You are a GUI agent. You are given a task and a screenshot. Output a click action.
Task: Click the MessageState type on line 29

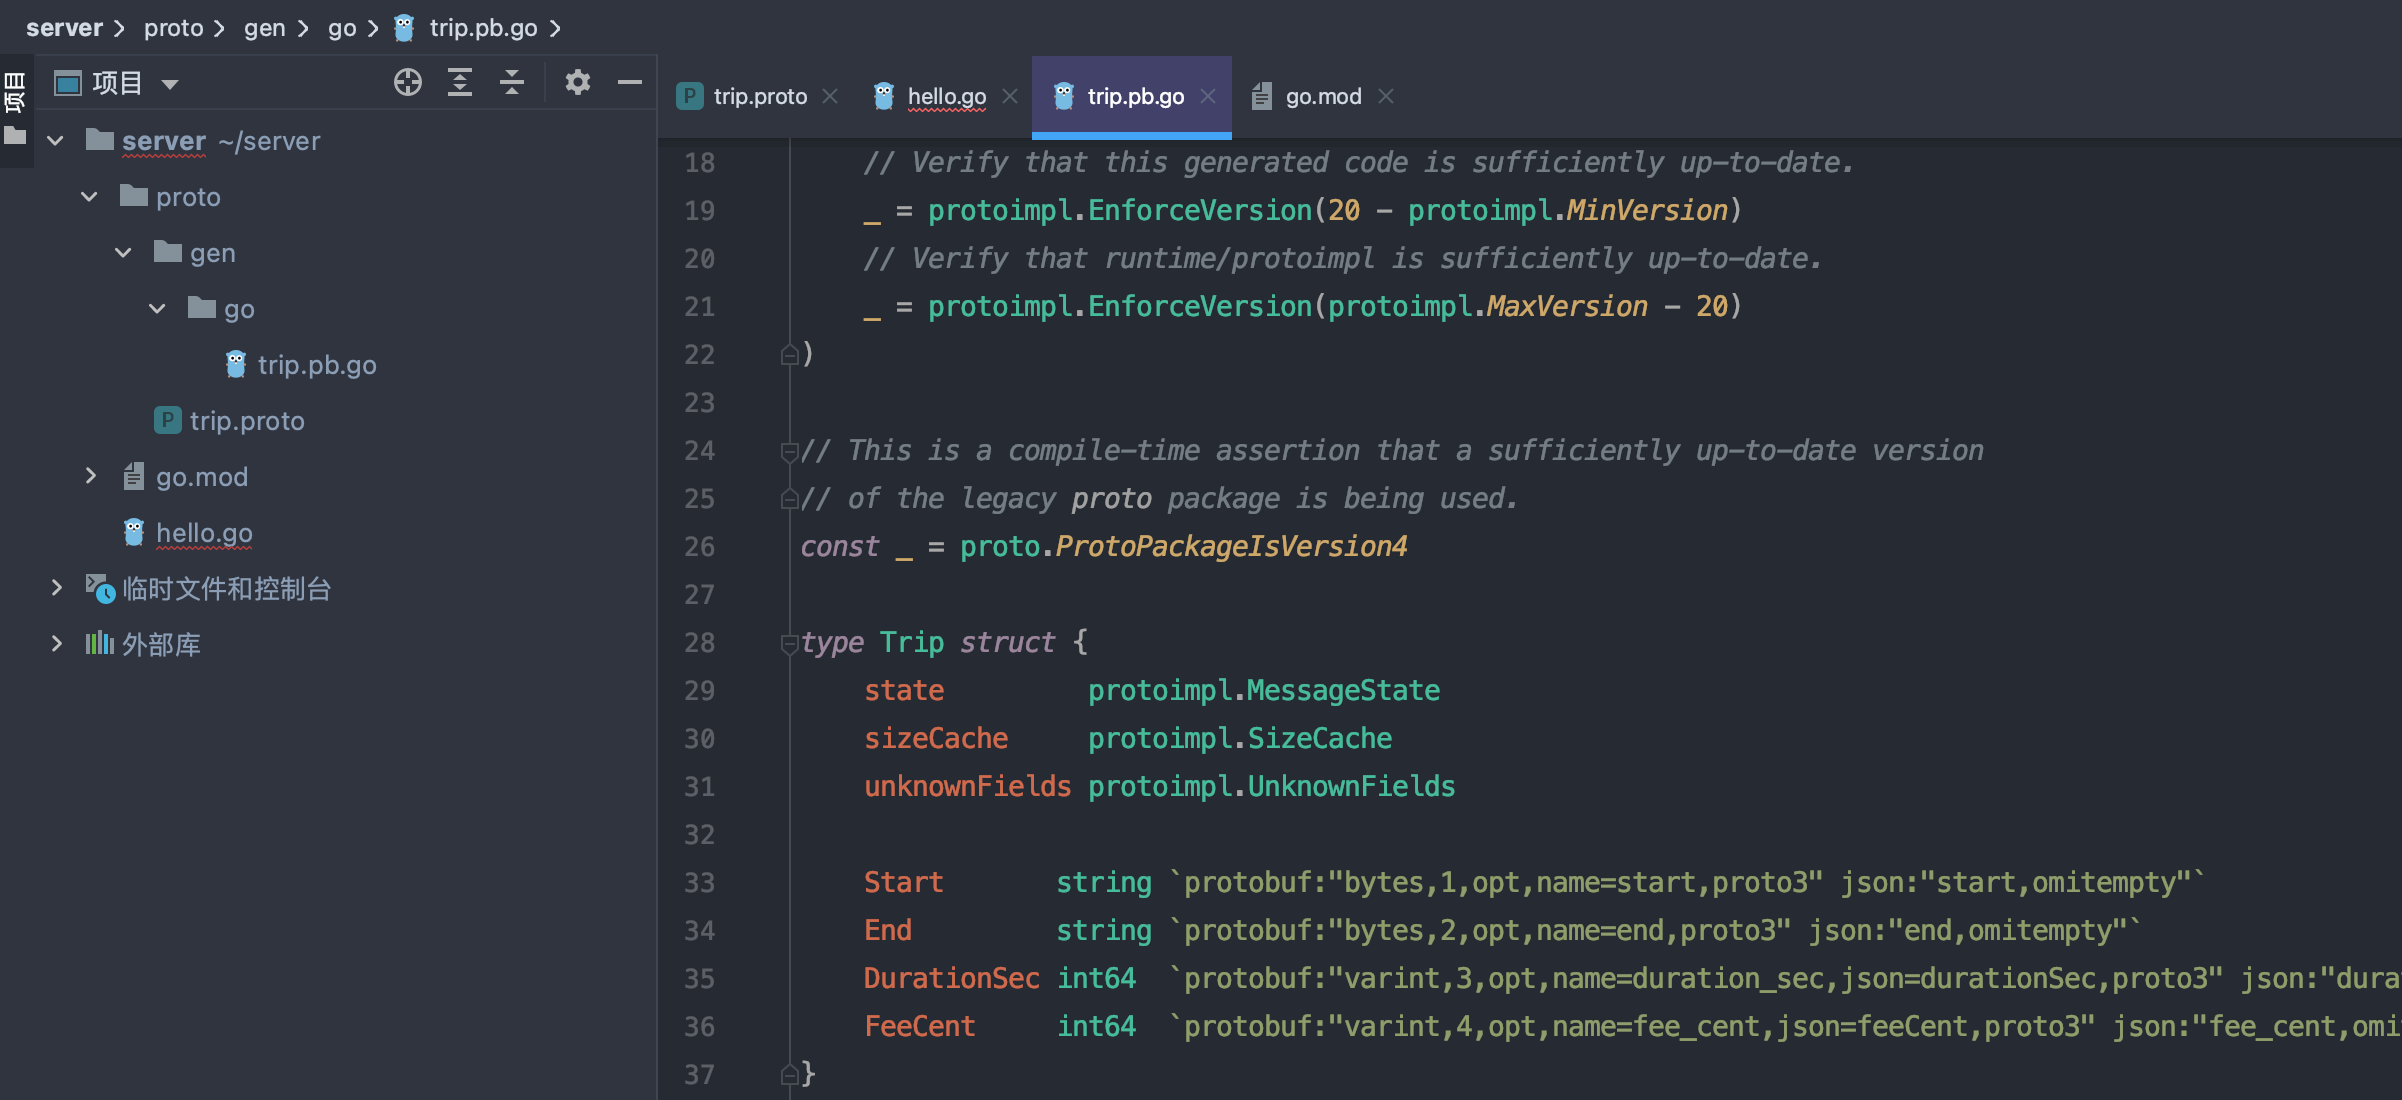1344,690
